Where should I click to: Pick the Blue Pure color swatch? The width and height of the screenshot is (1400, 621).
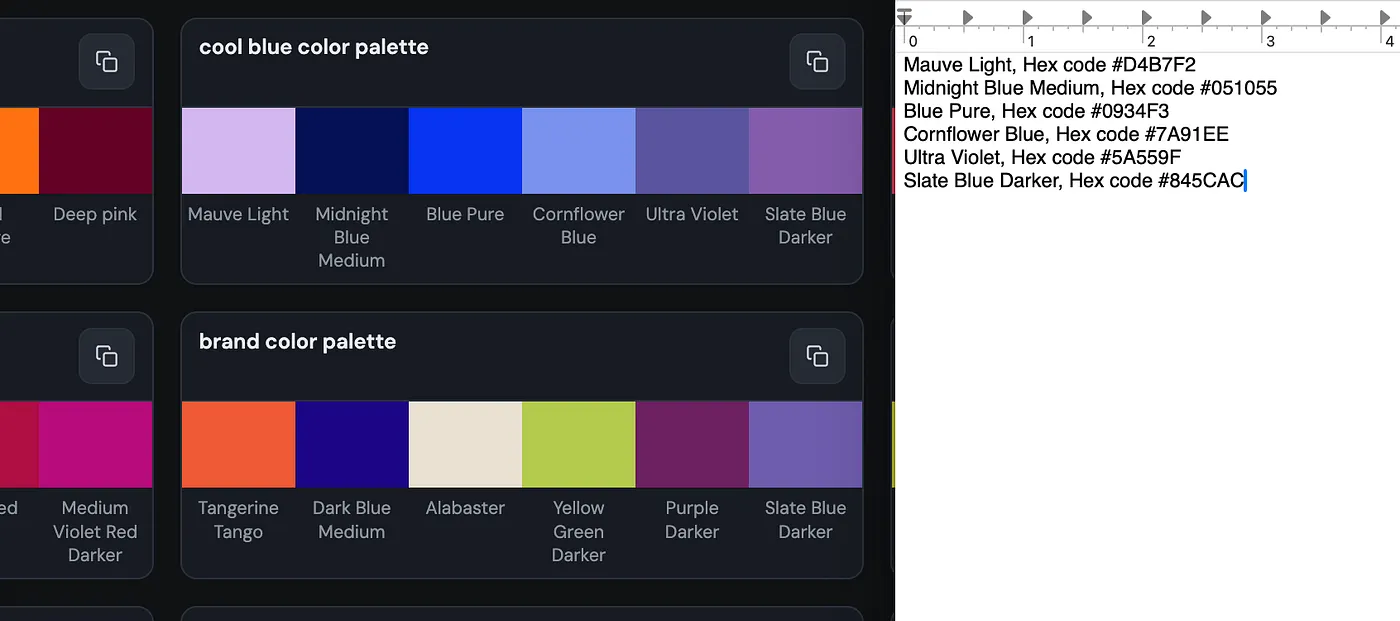[x=465, y=151]
